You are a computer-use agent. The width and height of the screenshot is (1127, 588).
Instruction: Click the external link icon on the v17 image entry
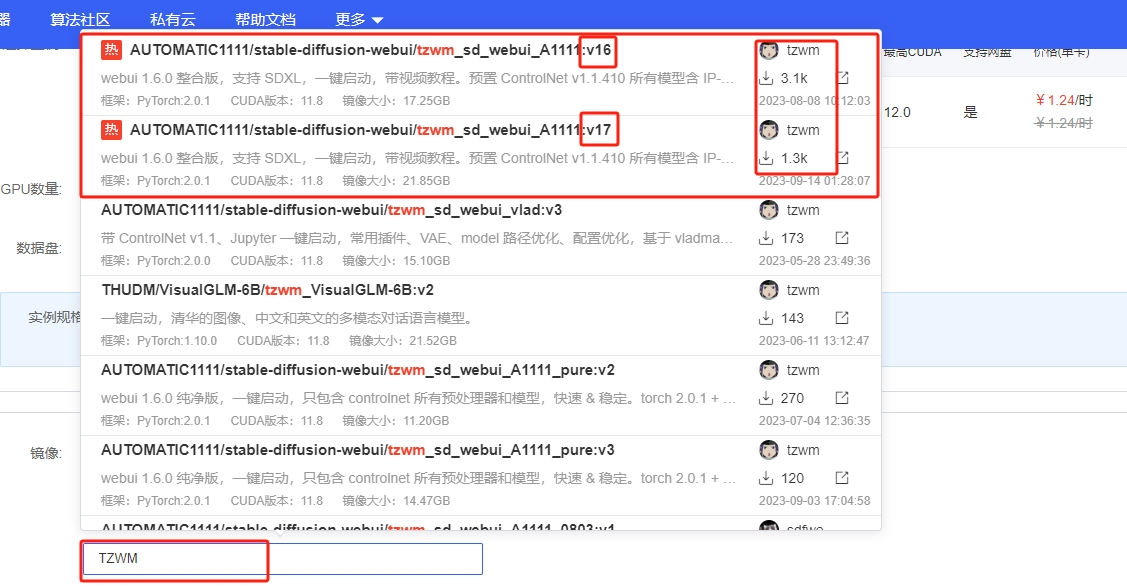[x=842, y=157]
